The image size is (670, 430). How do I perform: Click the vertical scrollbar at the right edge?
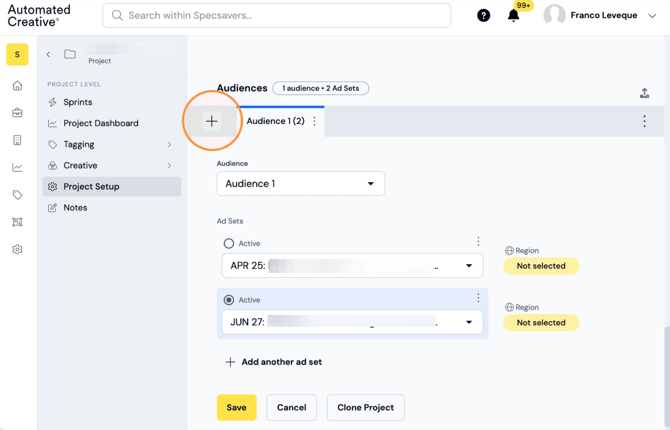[667, 376]
